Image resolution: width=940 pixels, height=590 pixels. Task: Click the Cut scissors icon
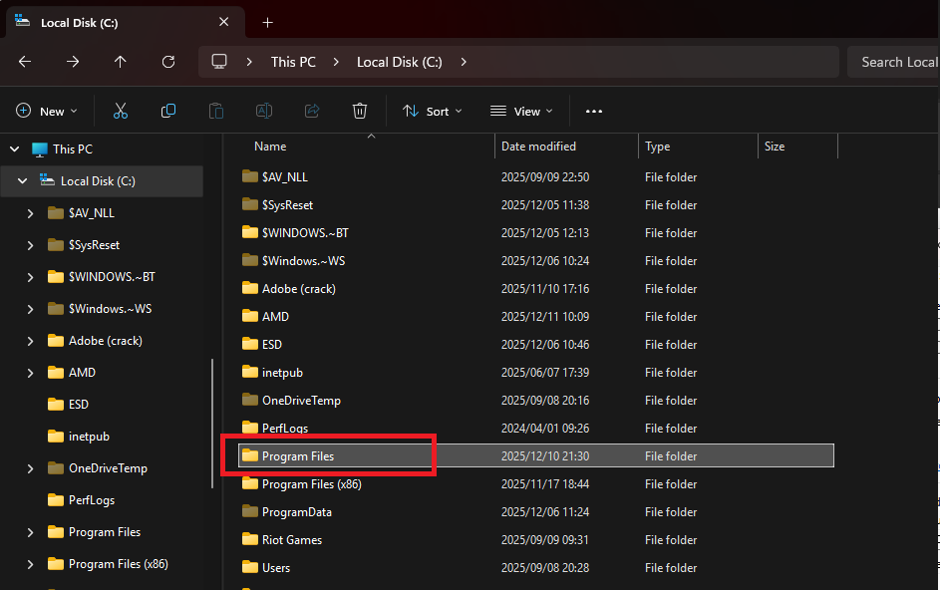(x=120, y=111)
